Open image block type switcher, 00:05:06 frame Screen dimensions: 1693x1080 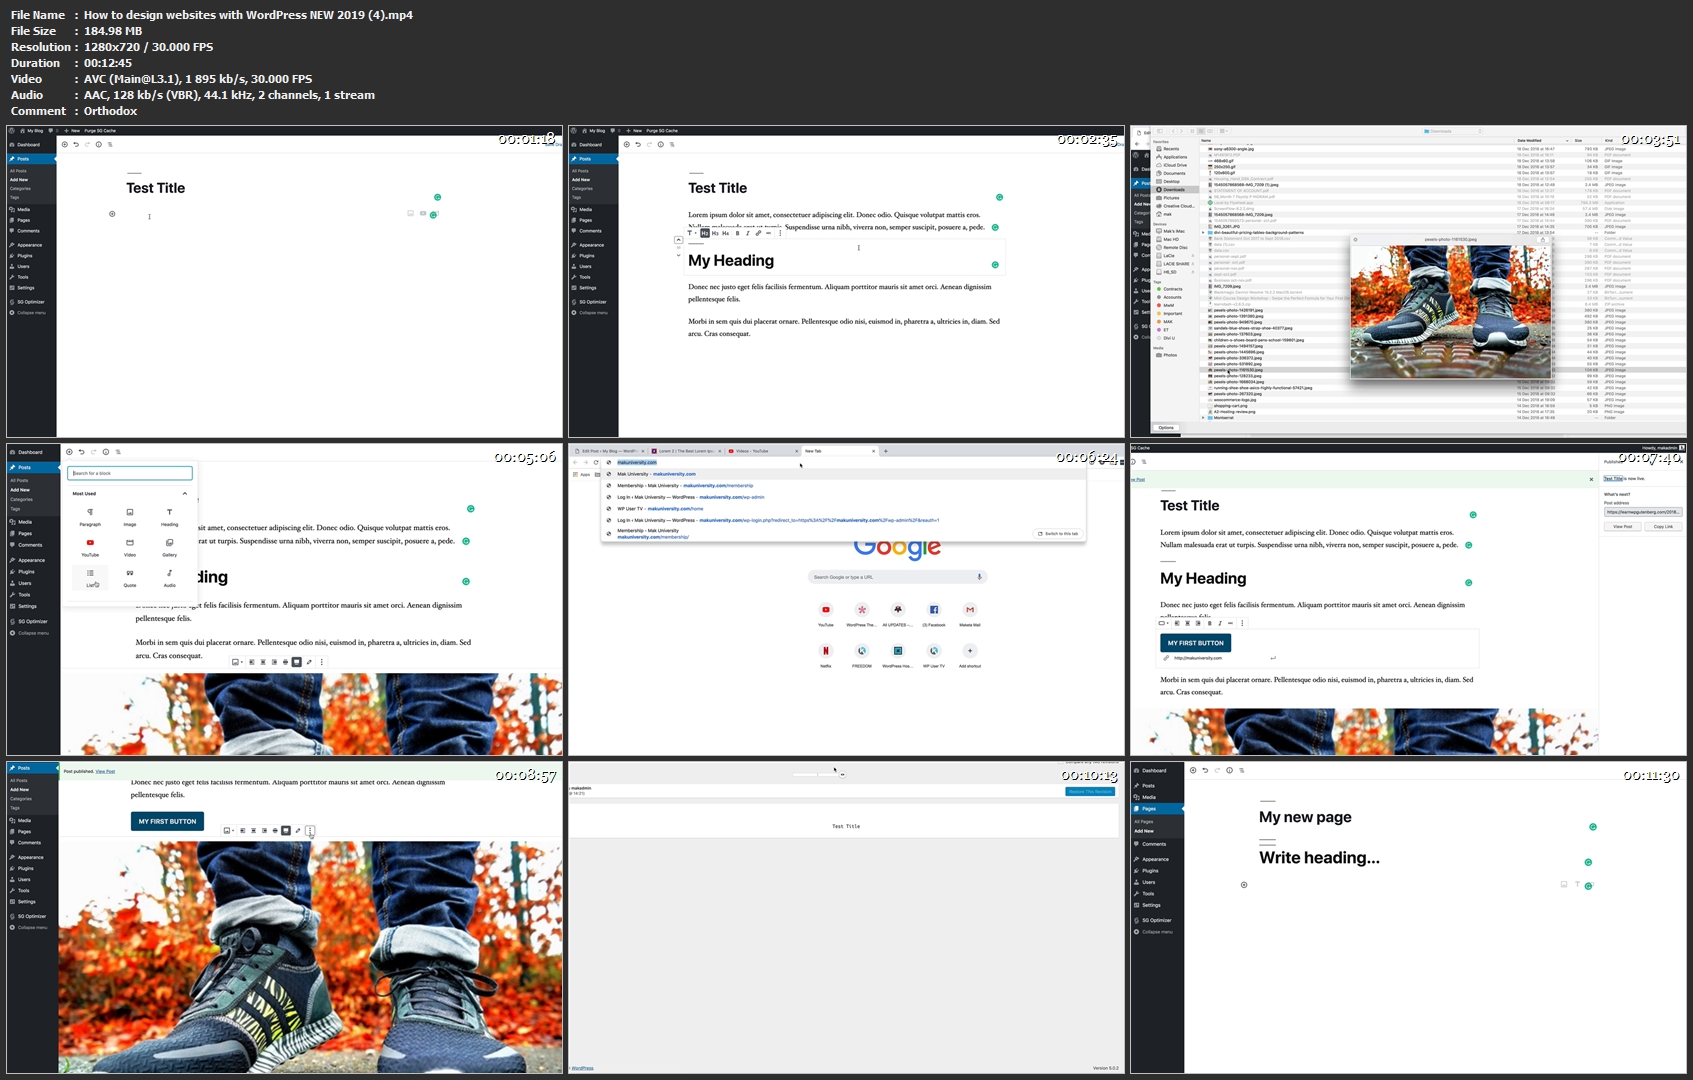236,662
